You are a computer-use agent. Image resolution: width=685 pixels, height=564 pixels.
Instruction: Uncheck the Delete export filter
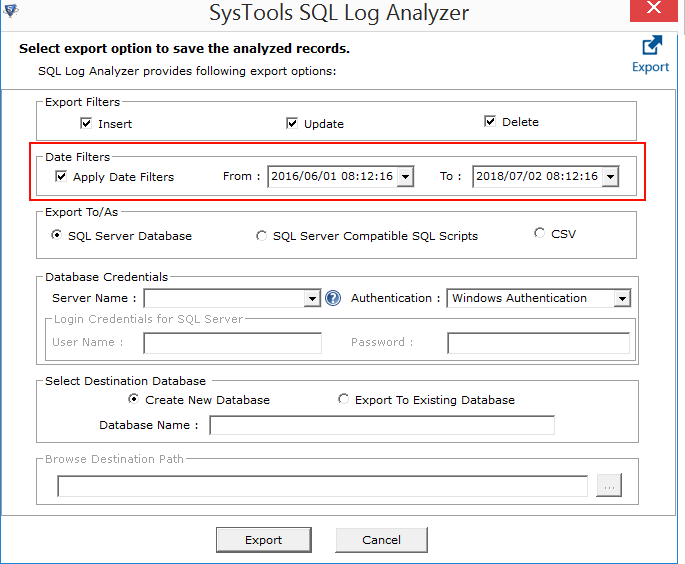490,121
